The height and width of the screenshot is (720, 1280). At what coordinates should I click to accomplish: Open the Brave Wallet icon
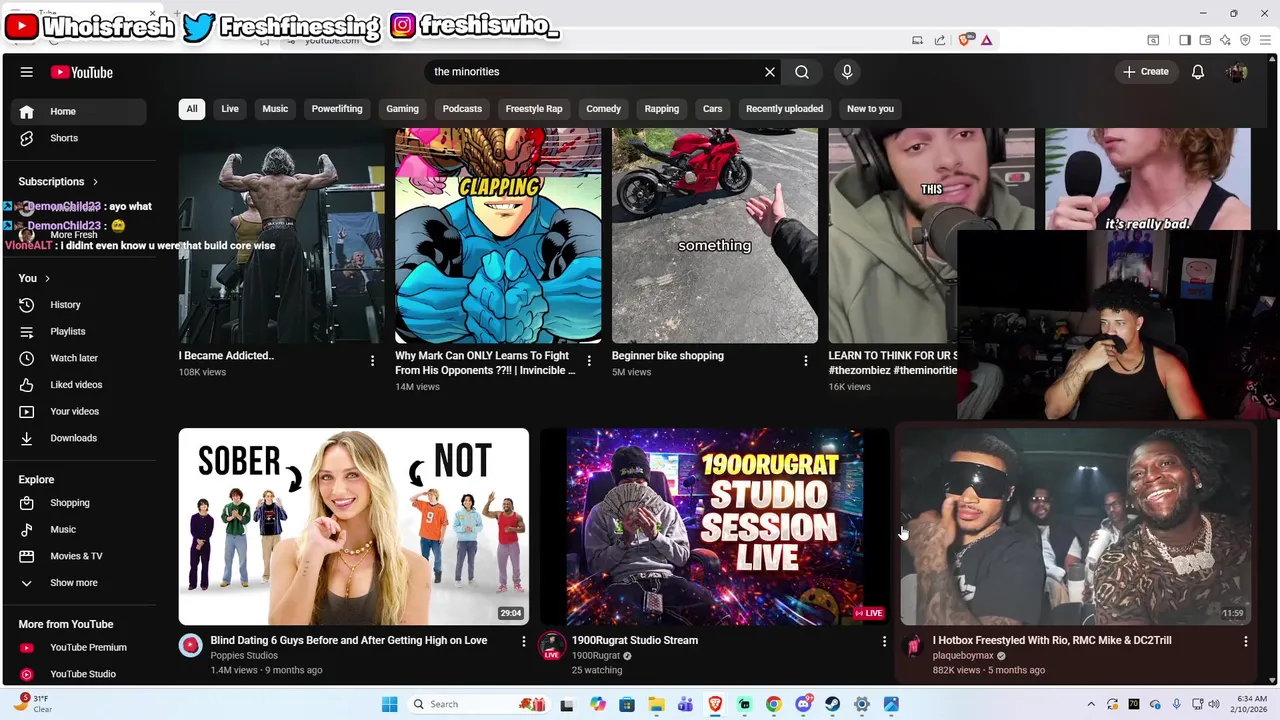click(1205, 40)
